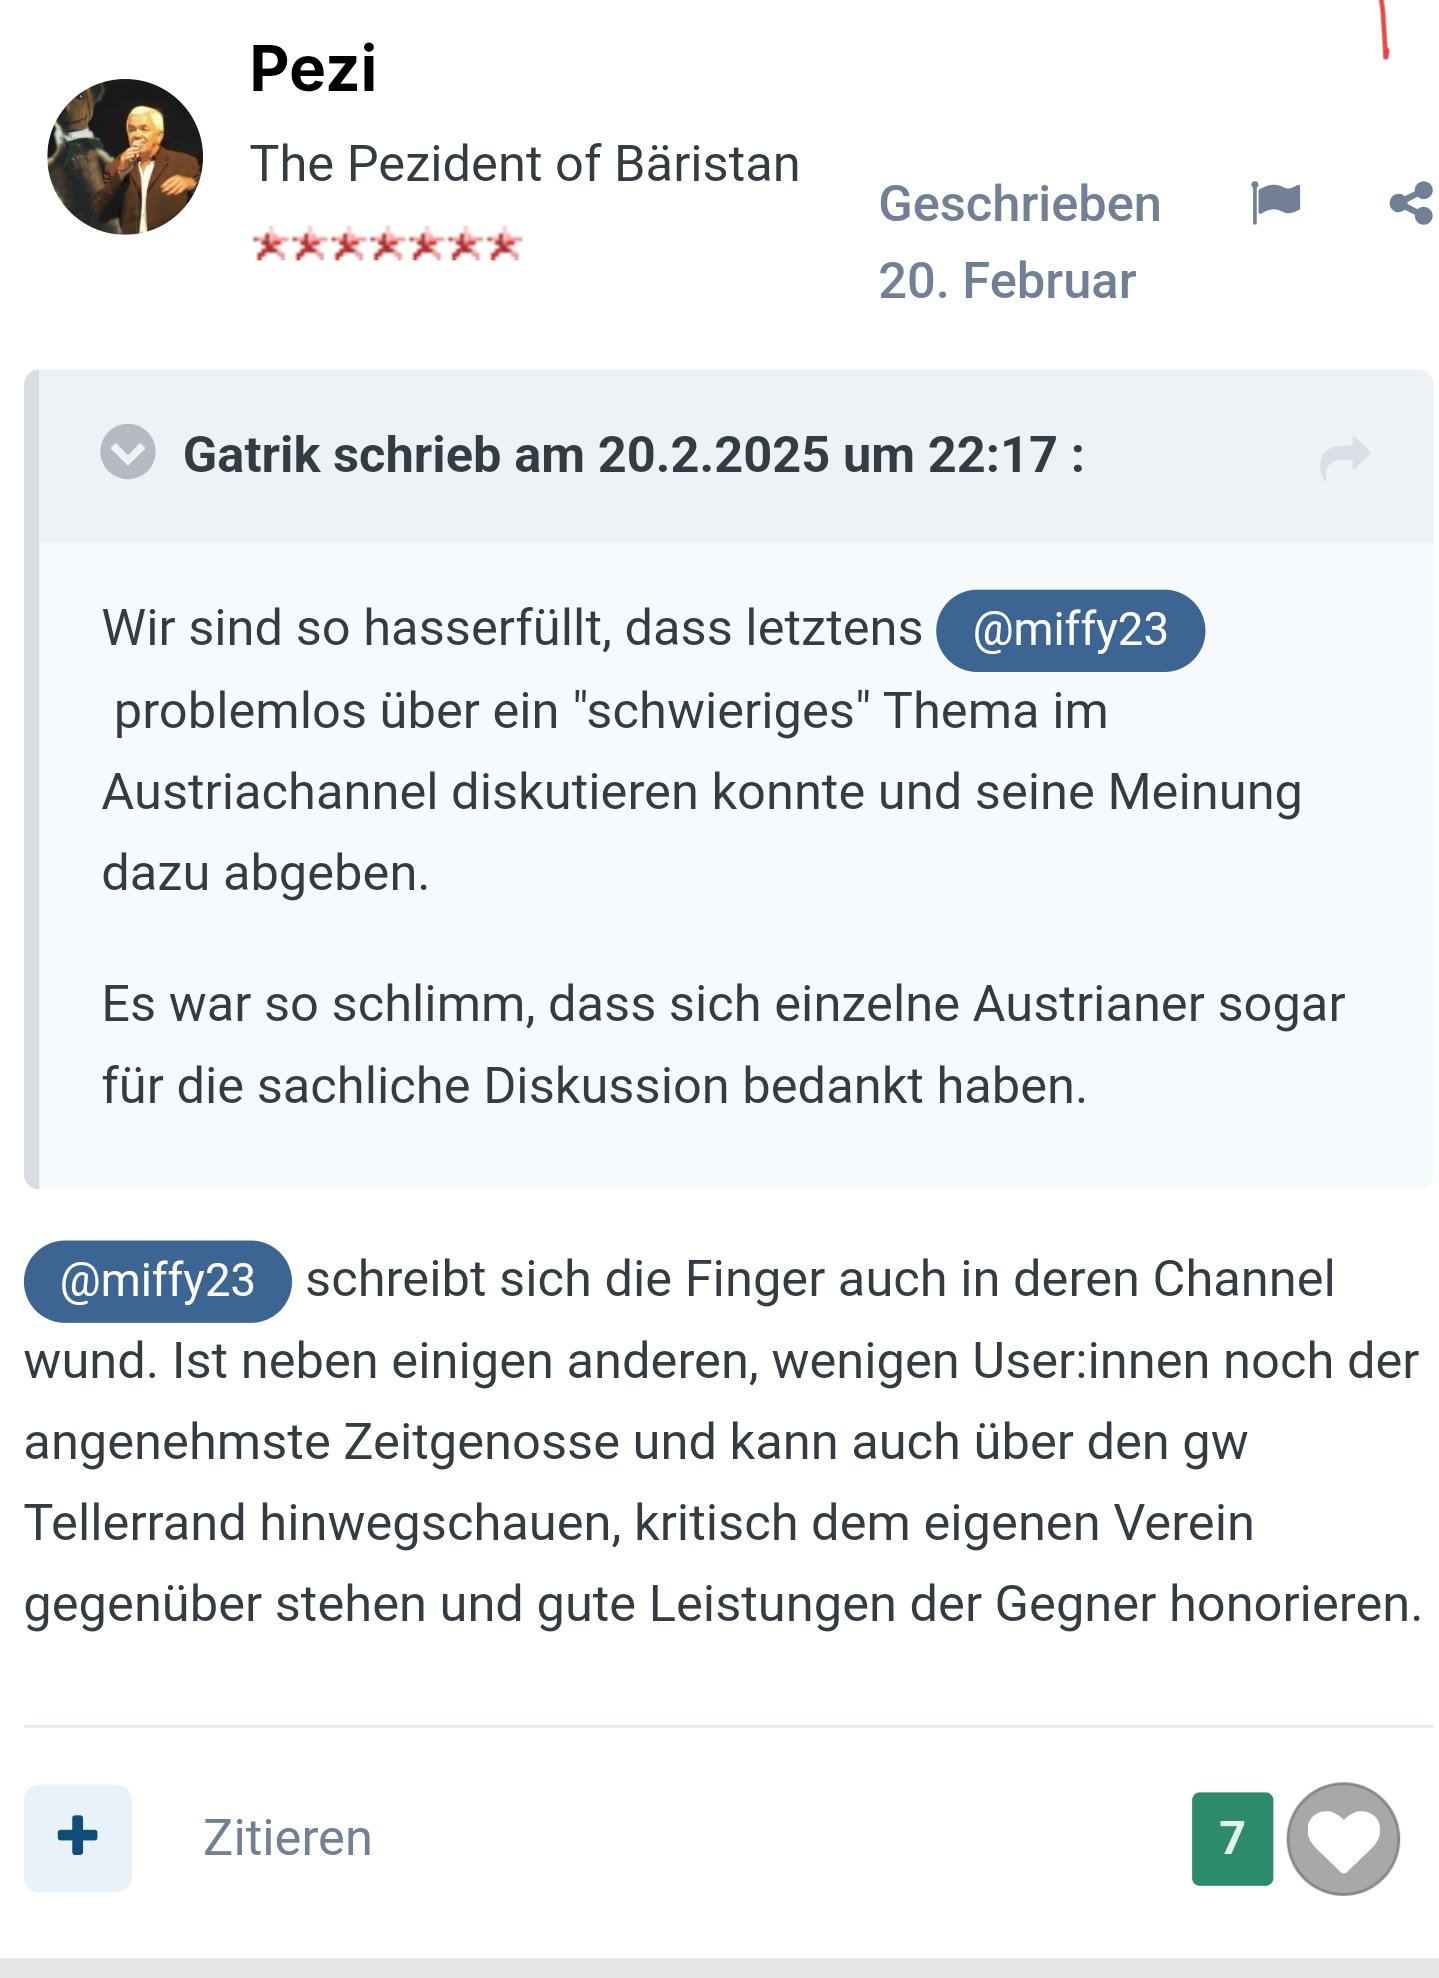Open @miffy23 mention inside the quote

[1070, 630]
